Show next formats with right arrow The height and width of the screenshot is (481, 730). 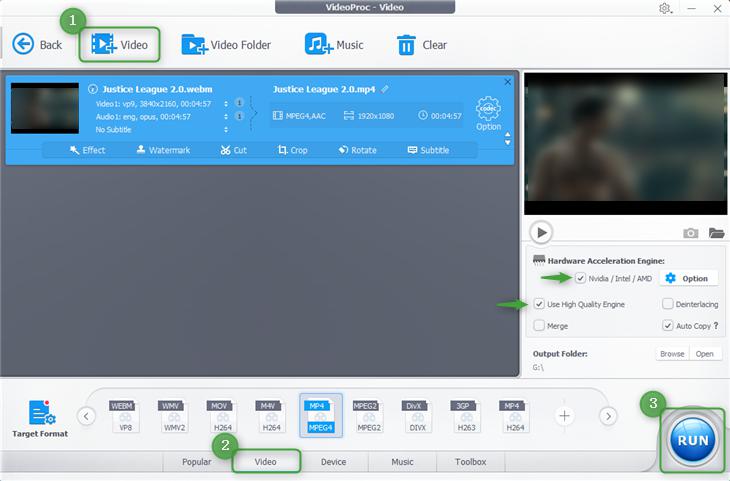(x=608, y=416)
